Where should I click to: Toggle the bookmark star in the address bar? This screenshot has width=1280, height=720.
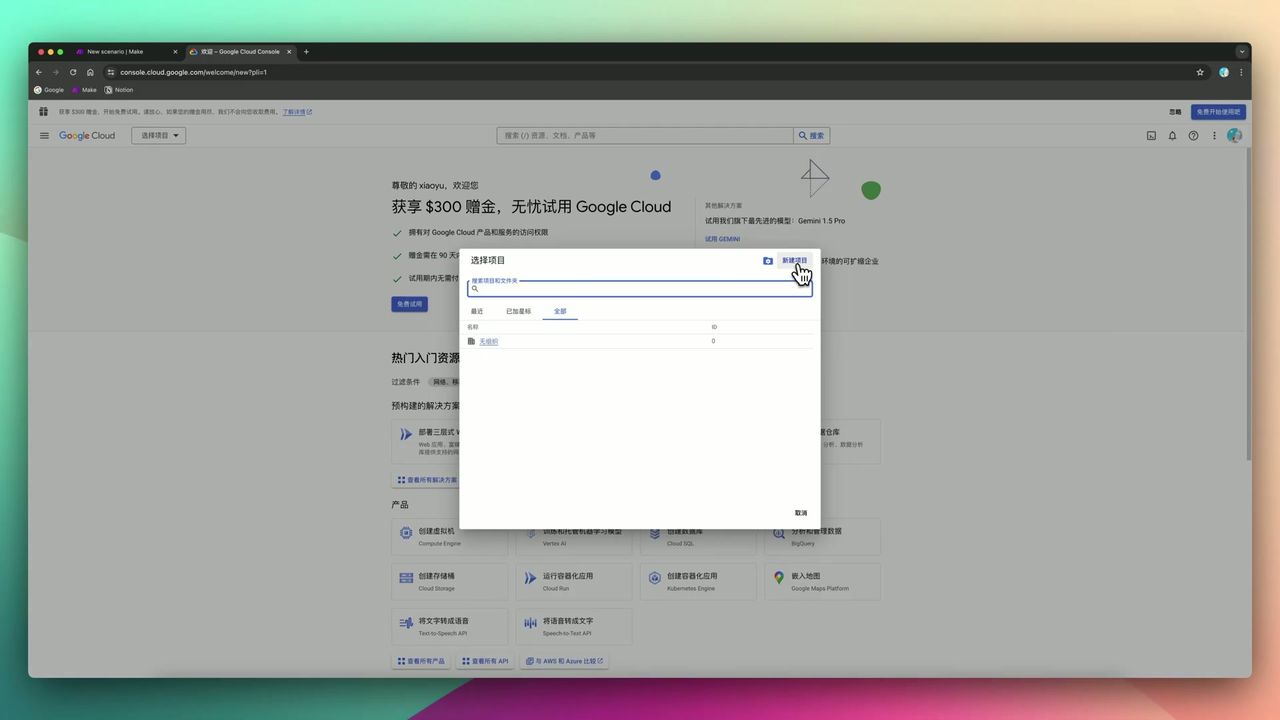1199,72
